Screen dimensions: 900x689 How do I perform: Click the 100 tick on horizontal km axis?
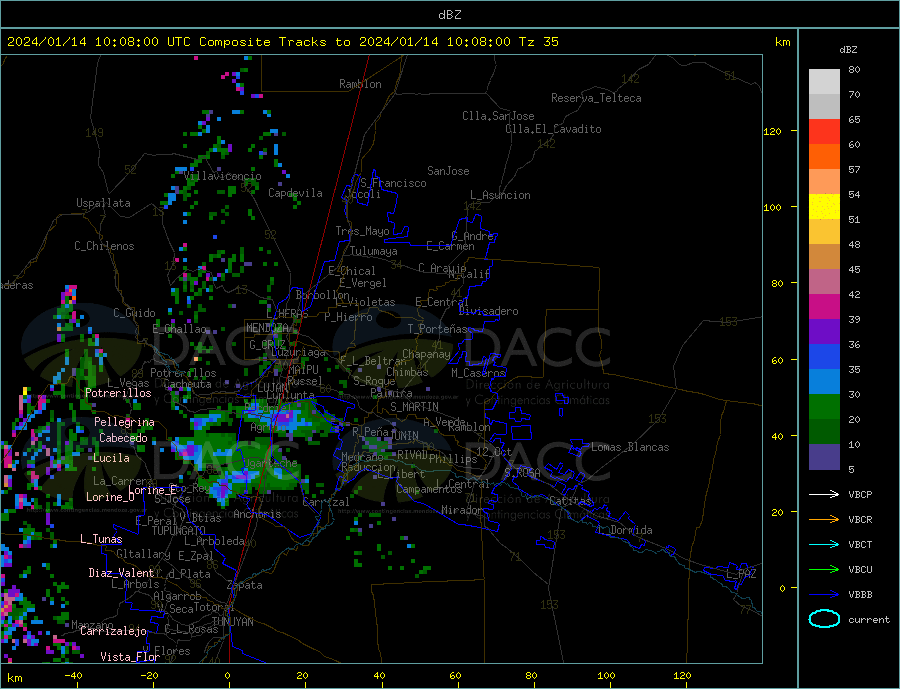[x=606, y=676]
